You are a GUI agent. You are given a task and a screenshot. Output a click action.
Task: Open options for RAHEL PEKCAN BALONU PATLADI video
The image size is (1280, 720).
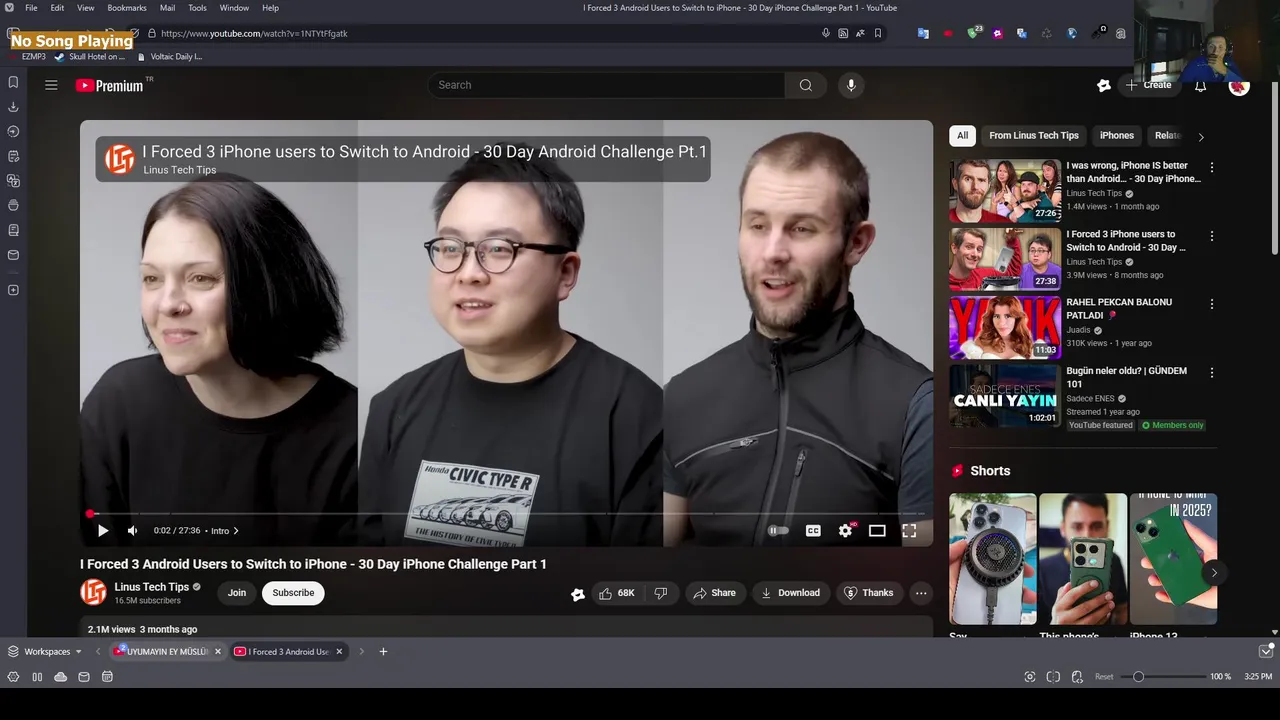(1212, 304)
